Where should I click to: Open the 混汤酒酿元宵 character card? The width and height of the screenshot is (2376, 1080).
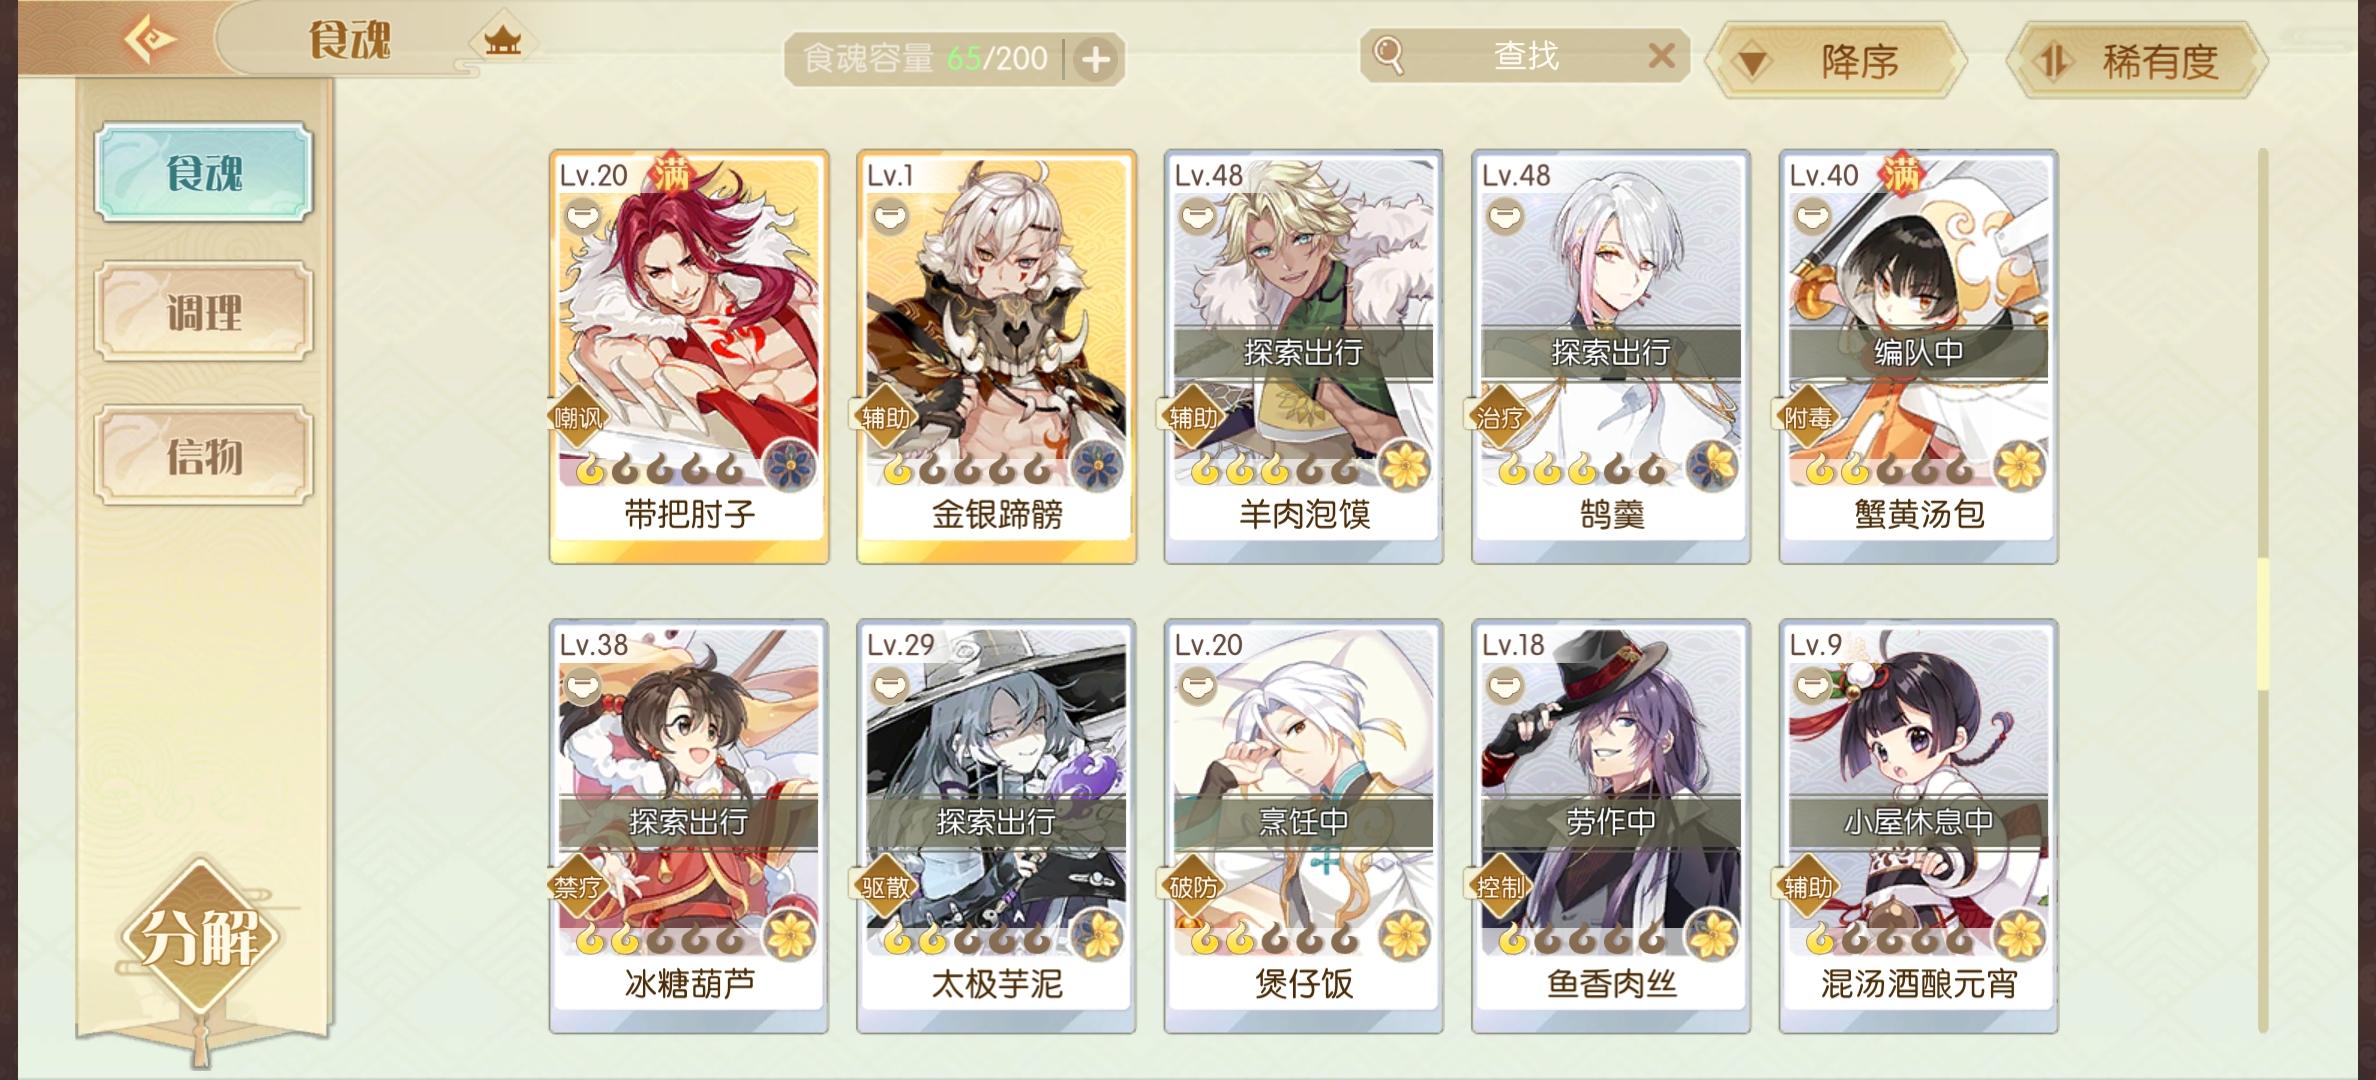1918,827
